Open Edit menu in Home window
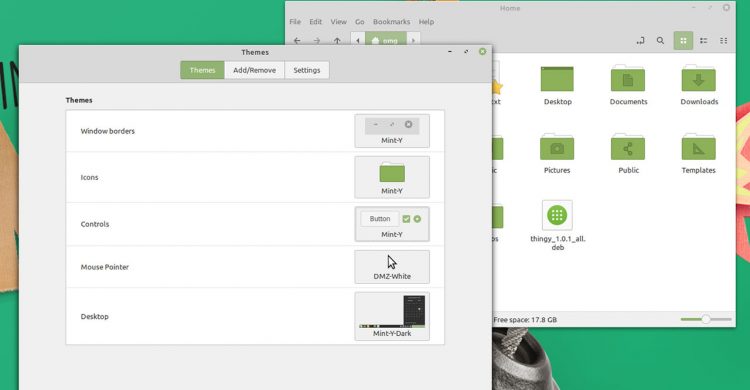Image resolution: width=750 pixels, height=390 pixels. click(315, 22)
